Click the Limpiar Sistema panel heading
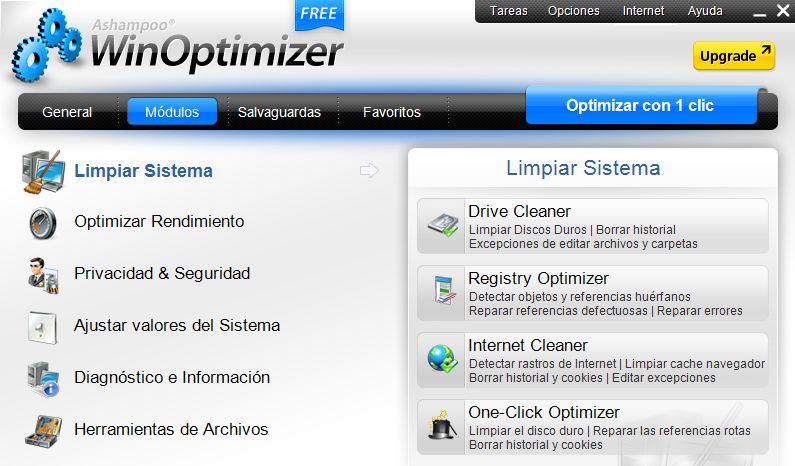 click(x=583, y=168)
